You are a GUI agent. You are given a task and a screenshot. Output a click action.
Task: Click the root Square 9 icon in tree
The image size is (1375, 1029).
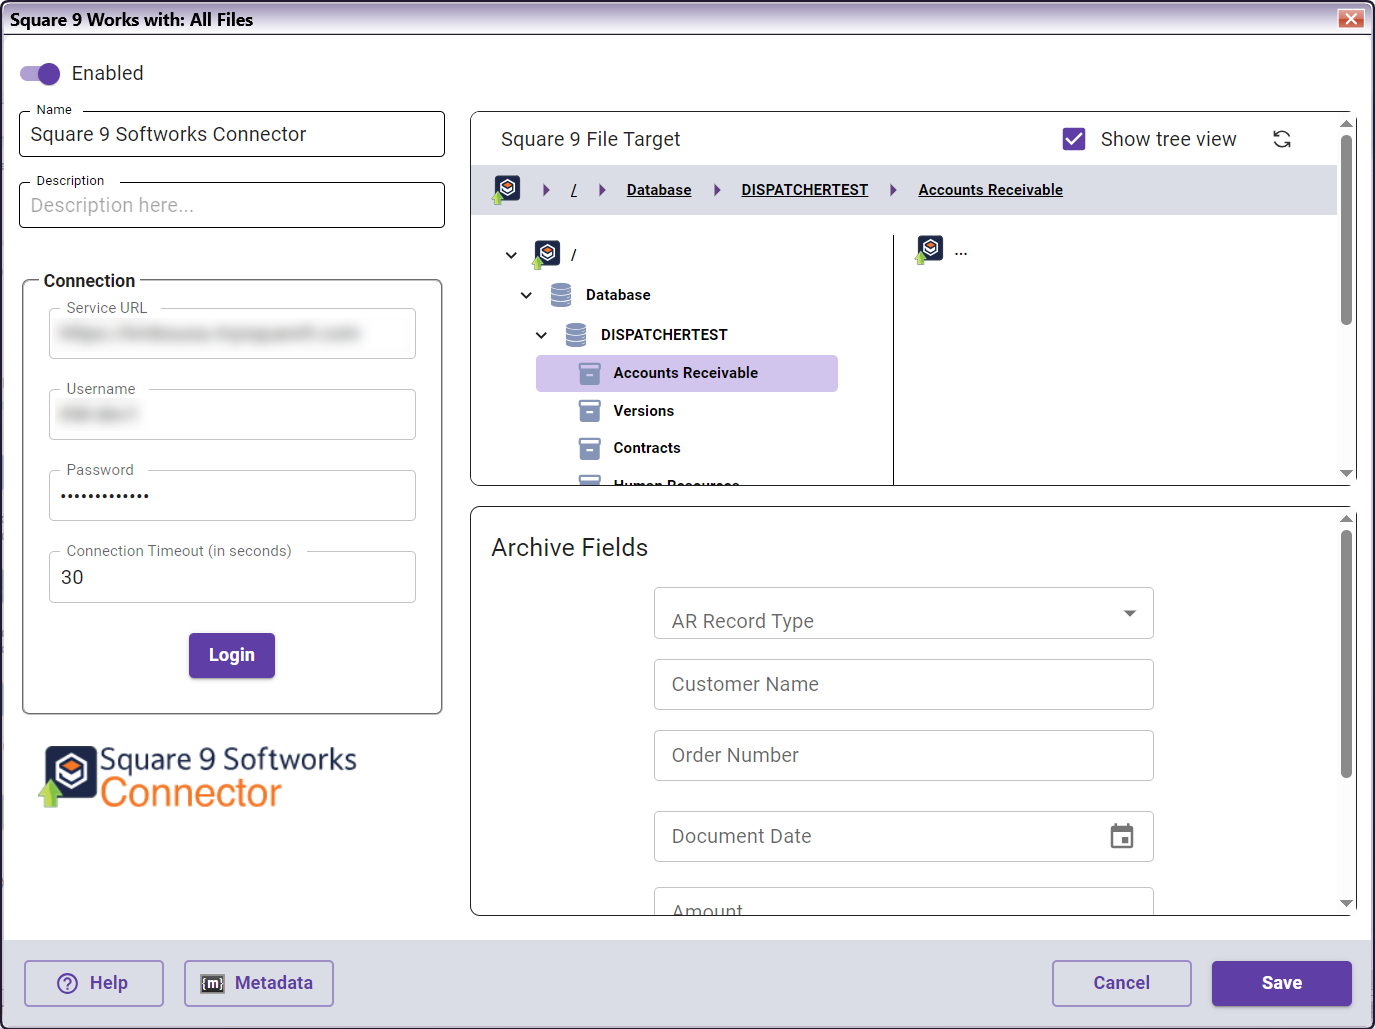tap(546, 254)
